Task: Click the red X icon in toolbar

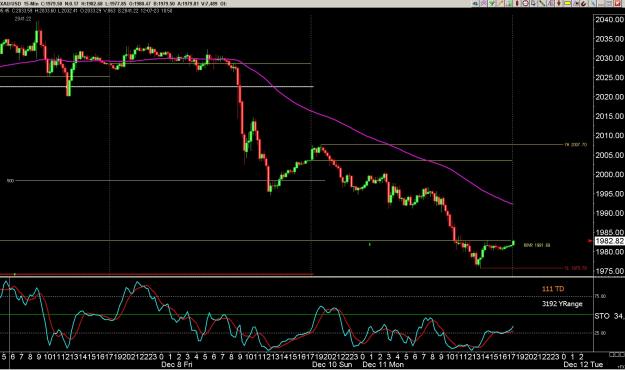Action: coord(618,4)
